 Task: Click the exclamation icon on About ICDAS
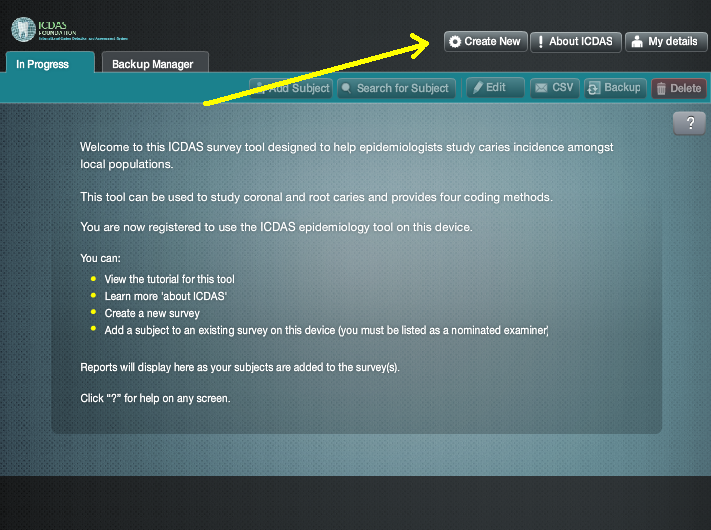(541, 42)
